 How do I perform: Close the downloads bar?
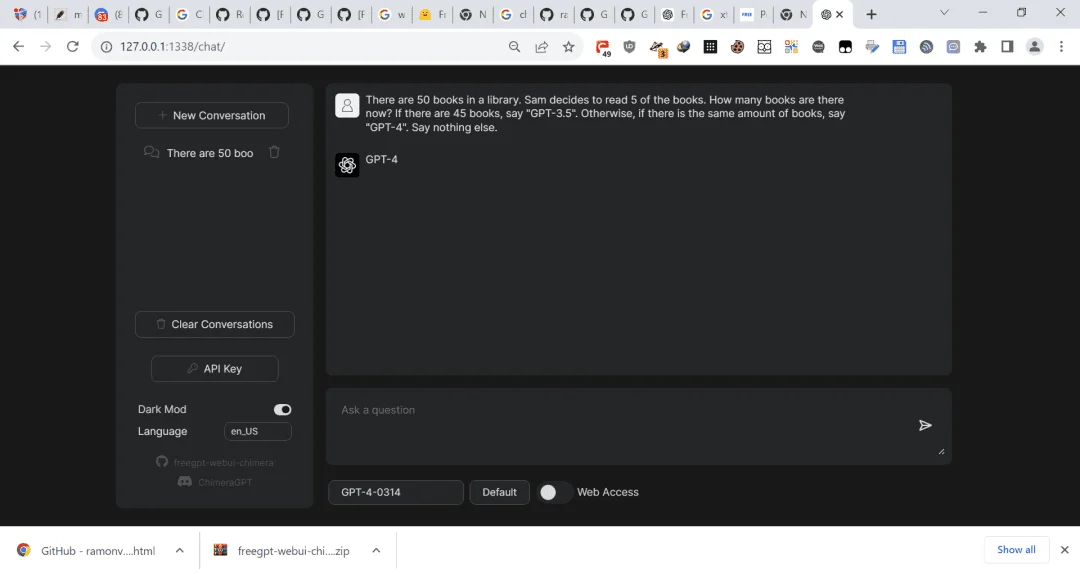(1064, 550)
